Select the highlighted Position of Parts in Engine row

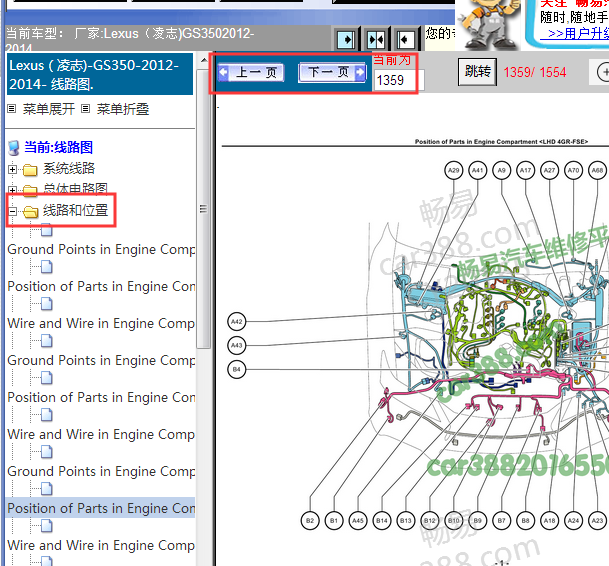[x=101, y=508]
